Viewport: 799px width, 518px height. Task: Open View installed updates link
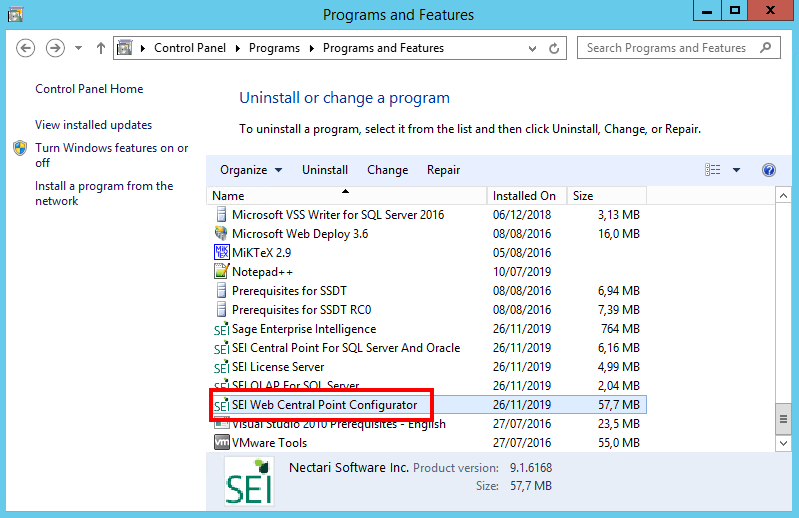pyautogui.click(x=93, y=125)
